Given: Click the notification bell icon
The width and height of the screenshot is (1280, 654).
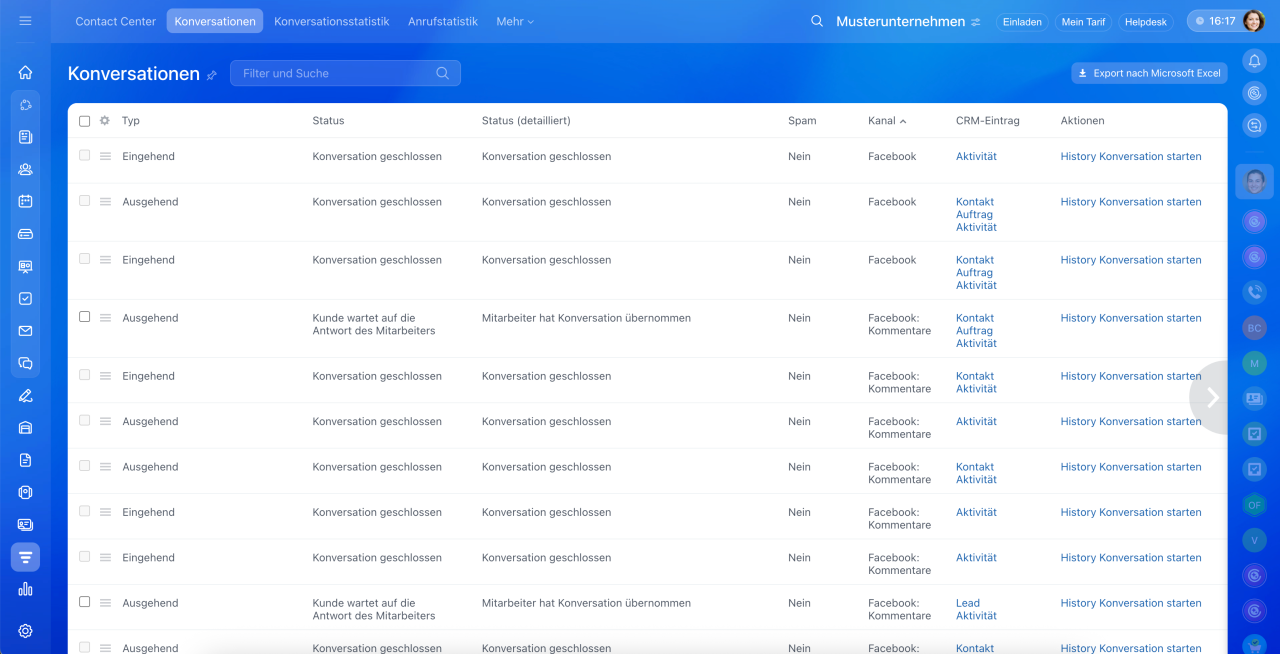Looking at the screenshot, I should coord(1254,62).
